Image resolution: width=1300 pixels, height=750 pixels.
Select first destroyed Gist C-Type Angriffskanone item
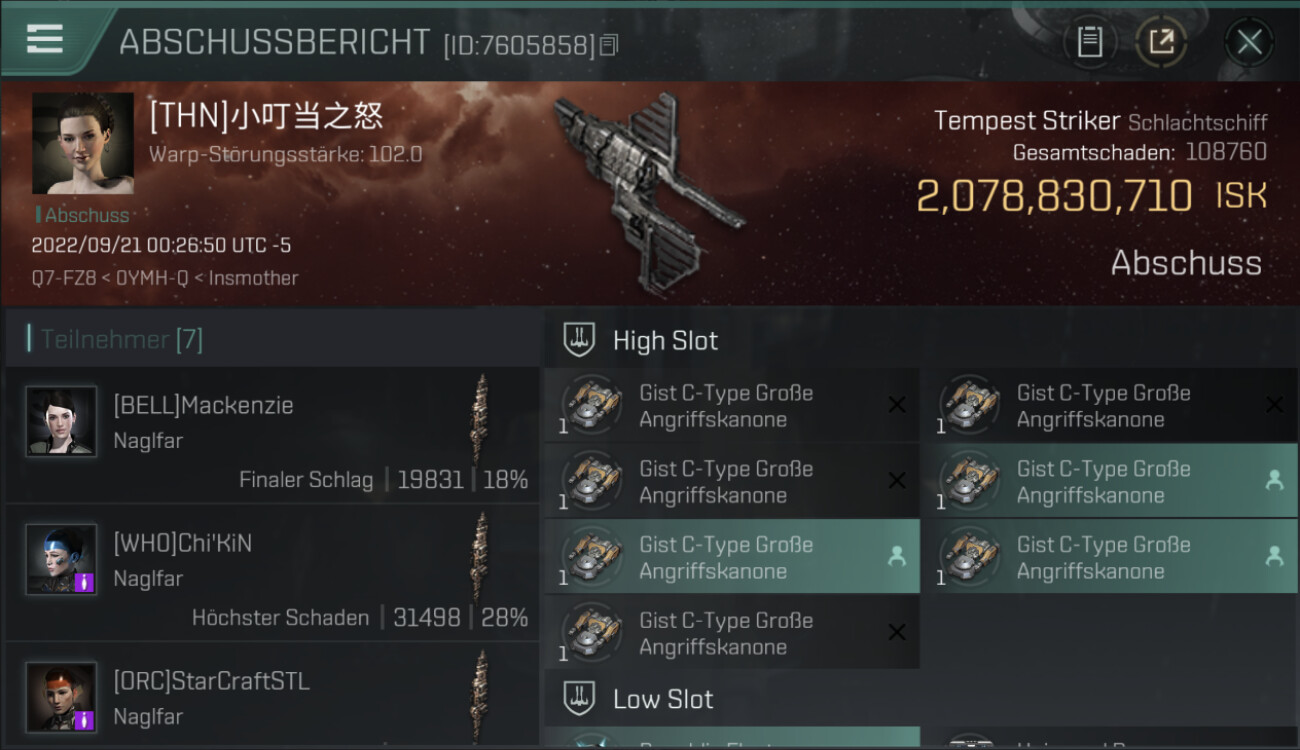tap(732, 406)
